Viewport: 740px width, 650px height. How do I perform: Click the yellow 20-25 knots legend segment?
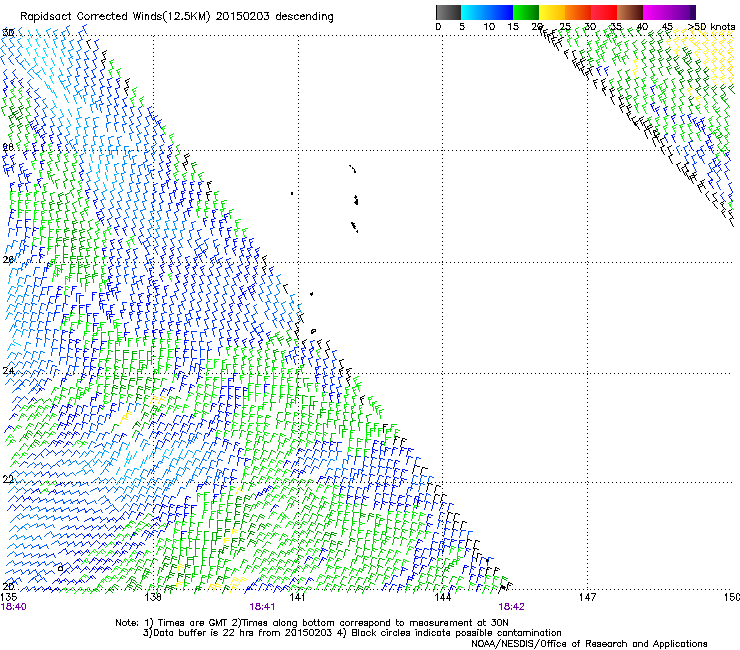tap(552, 12)
